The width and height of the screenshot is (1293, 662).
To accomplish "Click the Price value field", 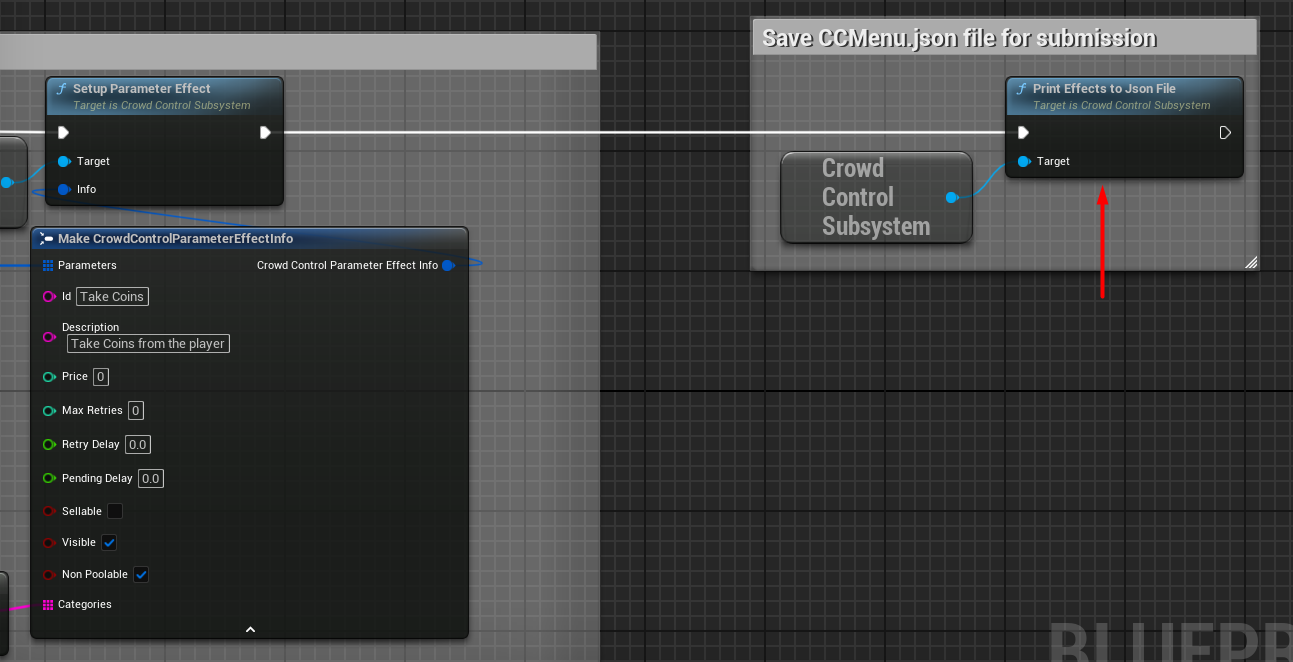I will click(100, 376).
